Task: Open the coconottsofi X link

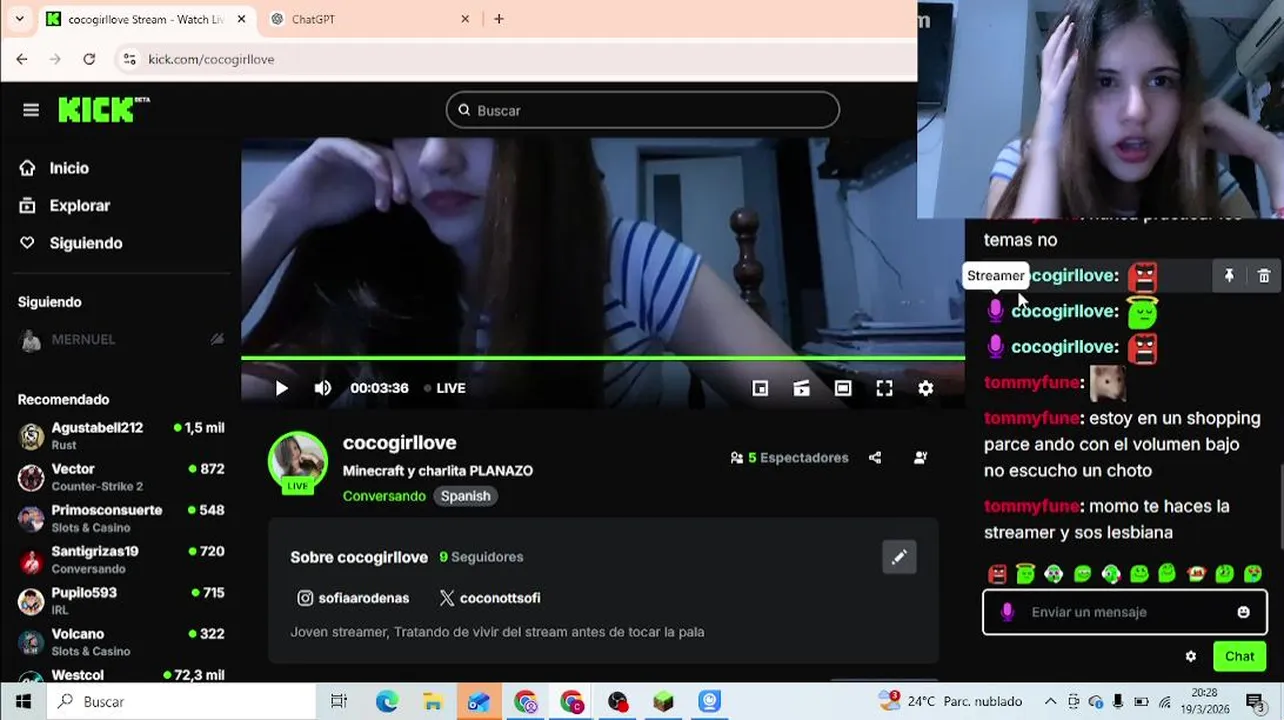Action: point(490,598)
